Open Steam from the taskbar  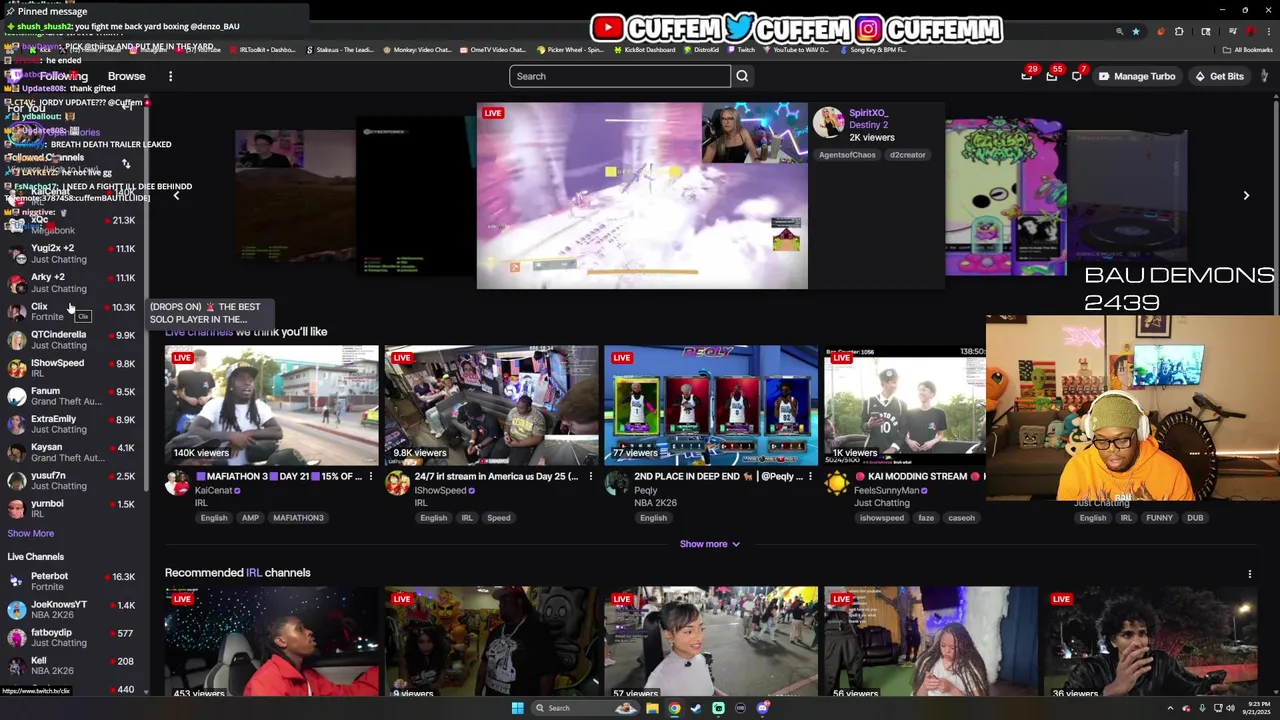[696, 708]
